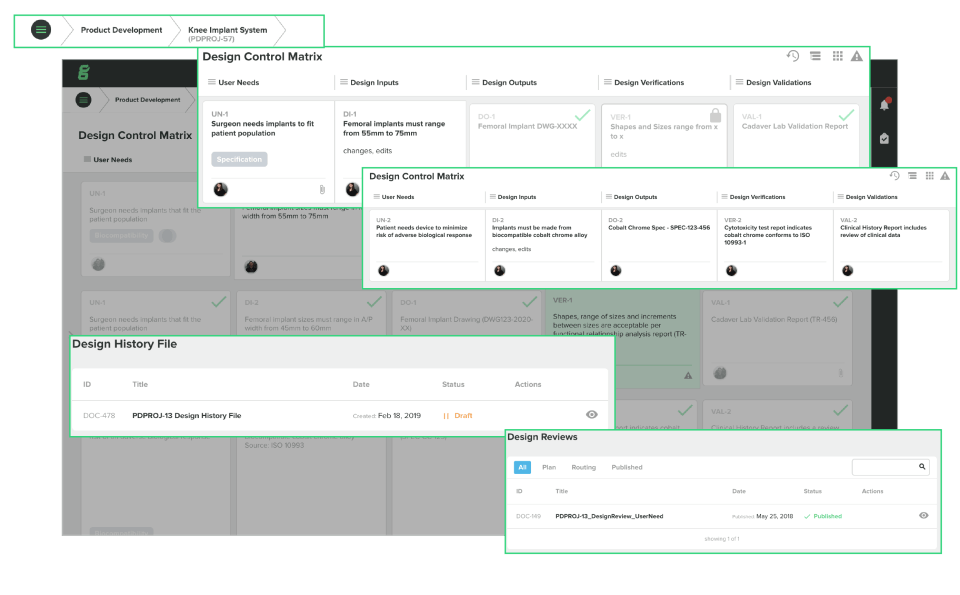
Task: View design review using eye icon for DOC-149
Action: pyautogui.click(x=924, y=515)
